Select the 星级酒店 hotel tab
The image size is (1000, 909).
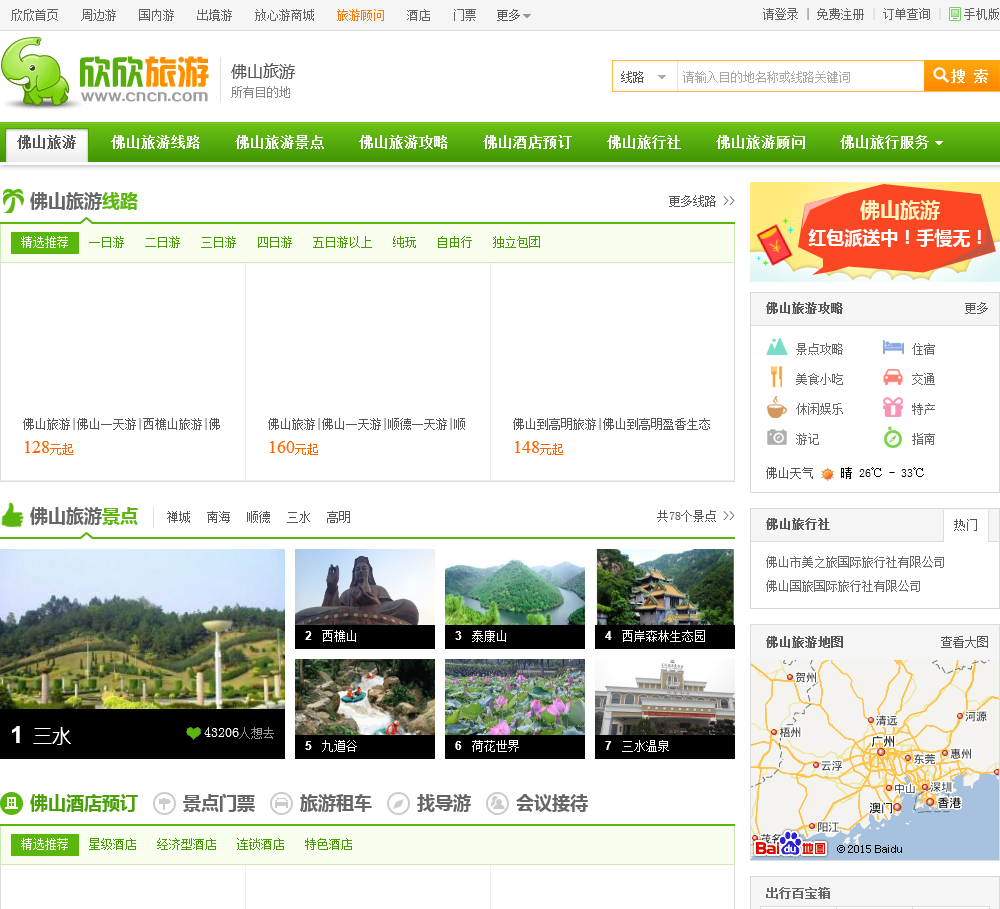[x=112, y=845]
